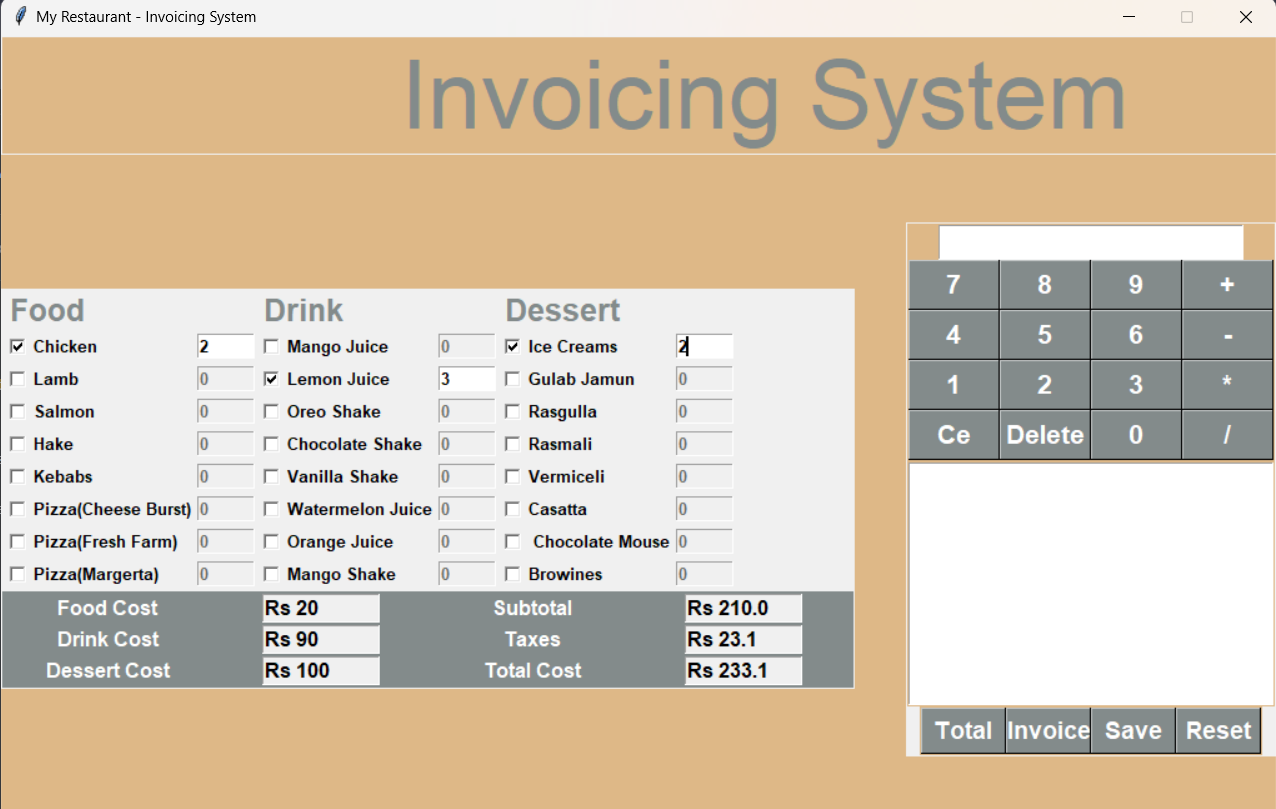The width and height of the screenshot is (1276, 809).
Task: Click calculator key 6
Action: (1136, 335)
